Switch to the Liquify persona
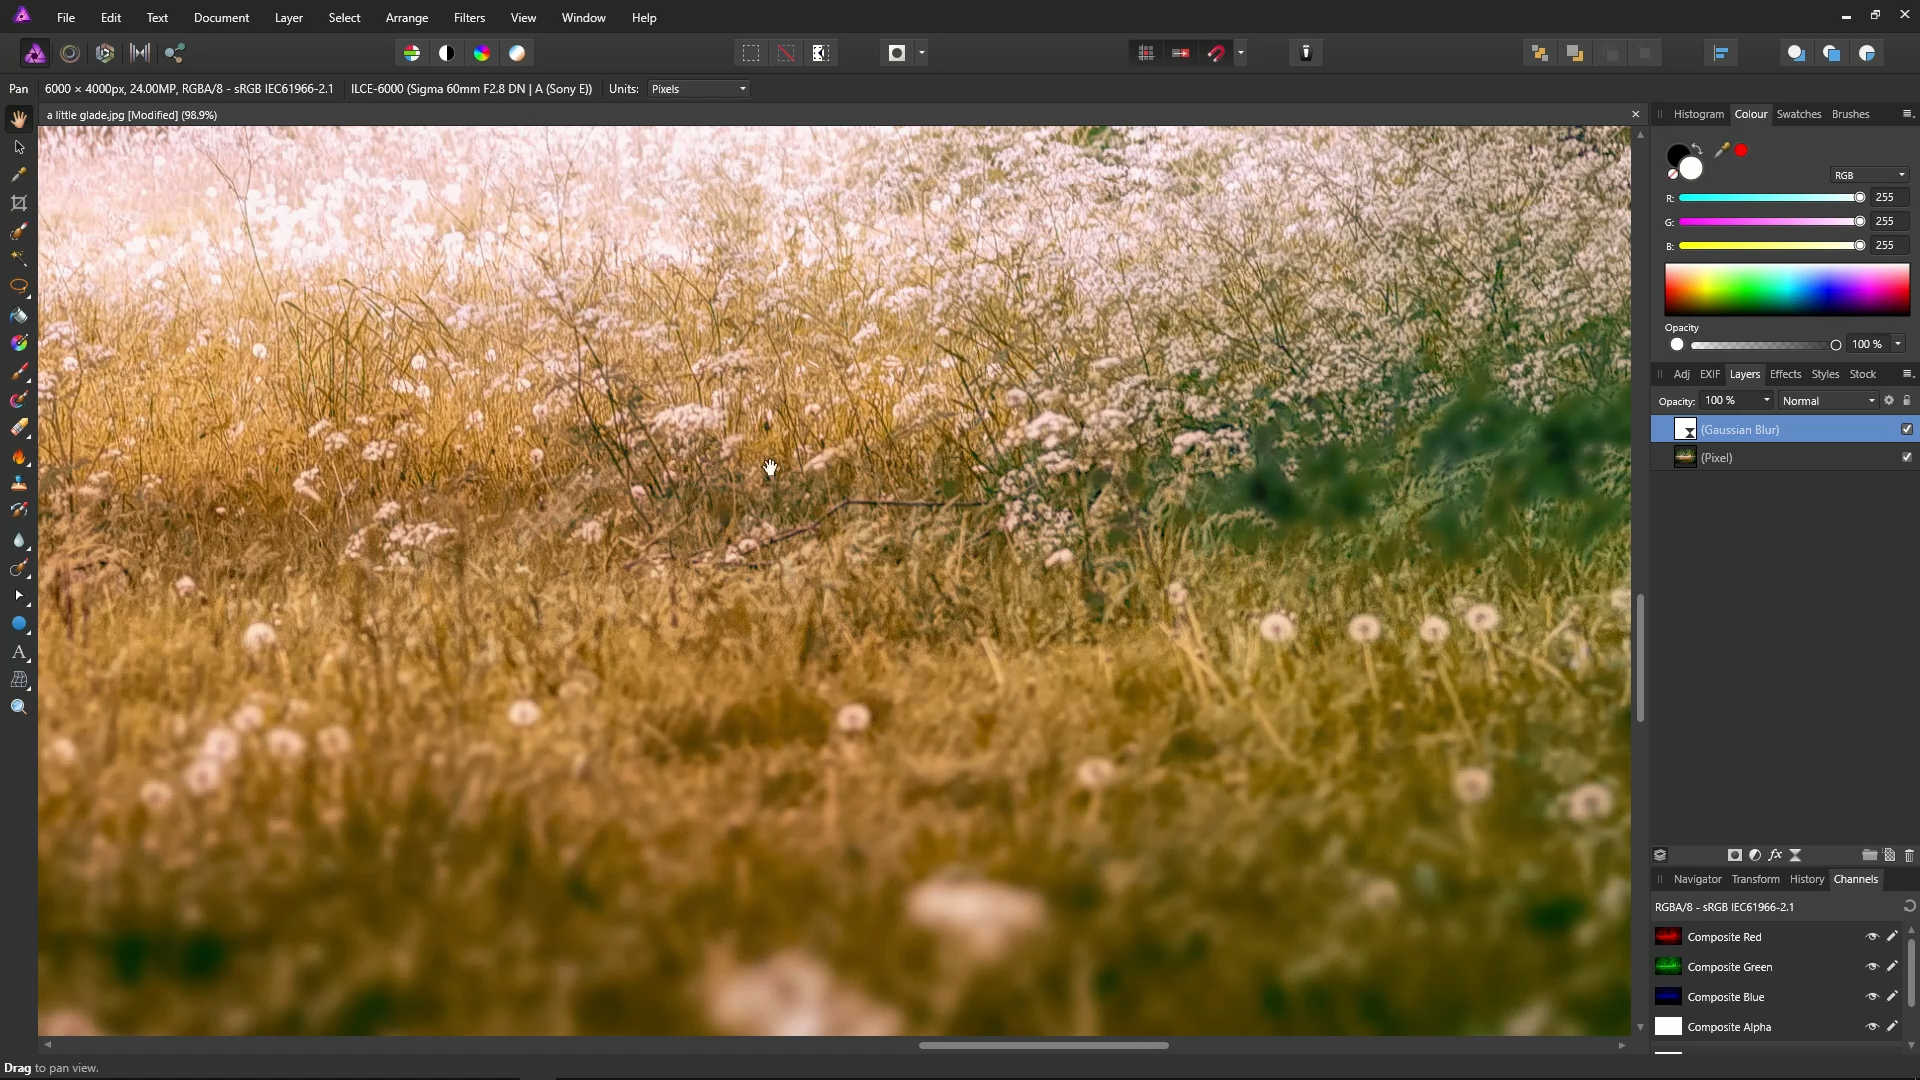The height and width of the screenshot is (1080, 1920). (x=70, y=53)
